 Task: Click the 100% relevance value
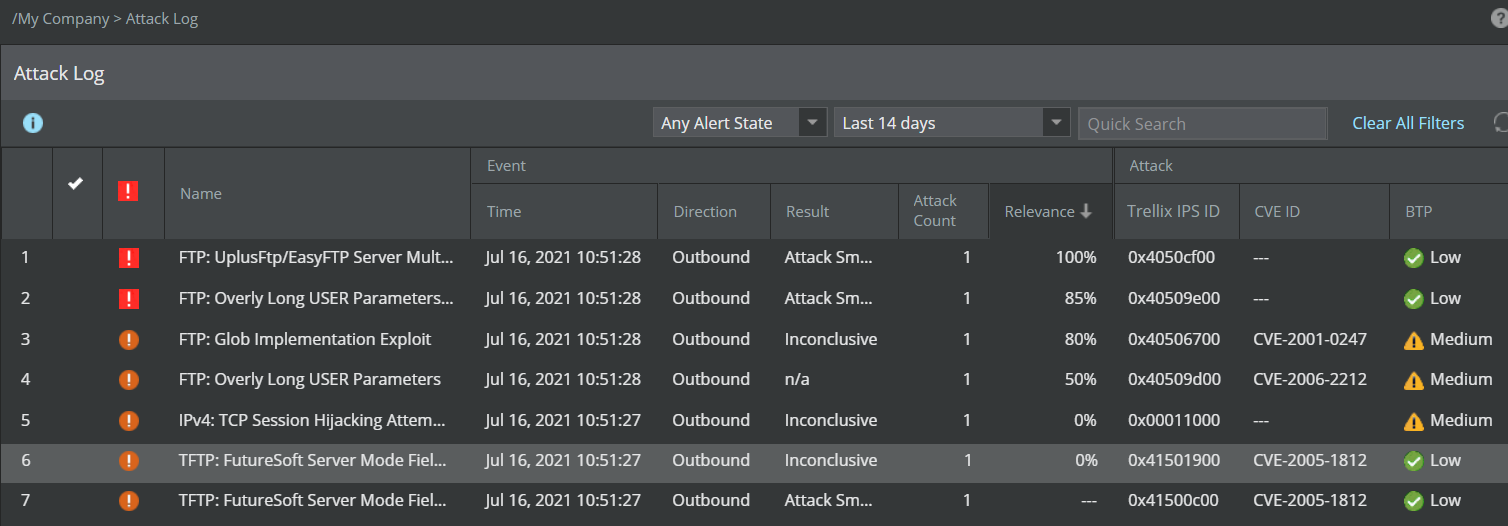pyautogui.click(x=1076, y=257)
